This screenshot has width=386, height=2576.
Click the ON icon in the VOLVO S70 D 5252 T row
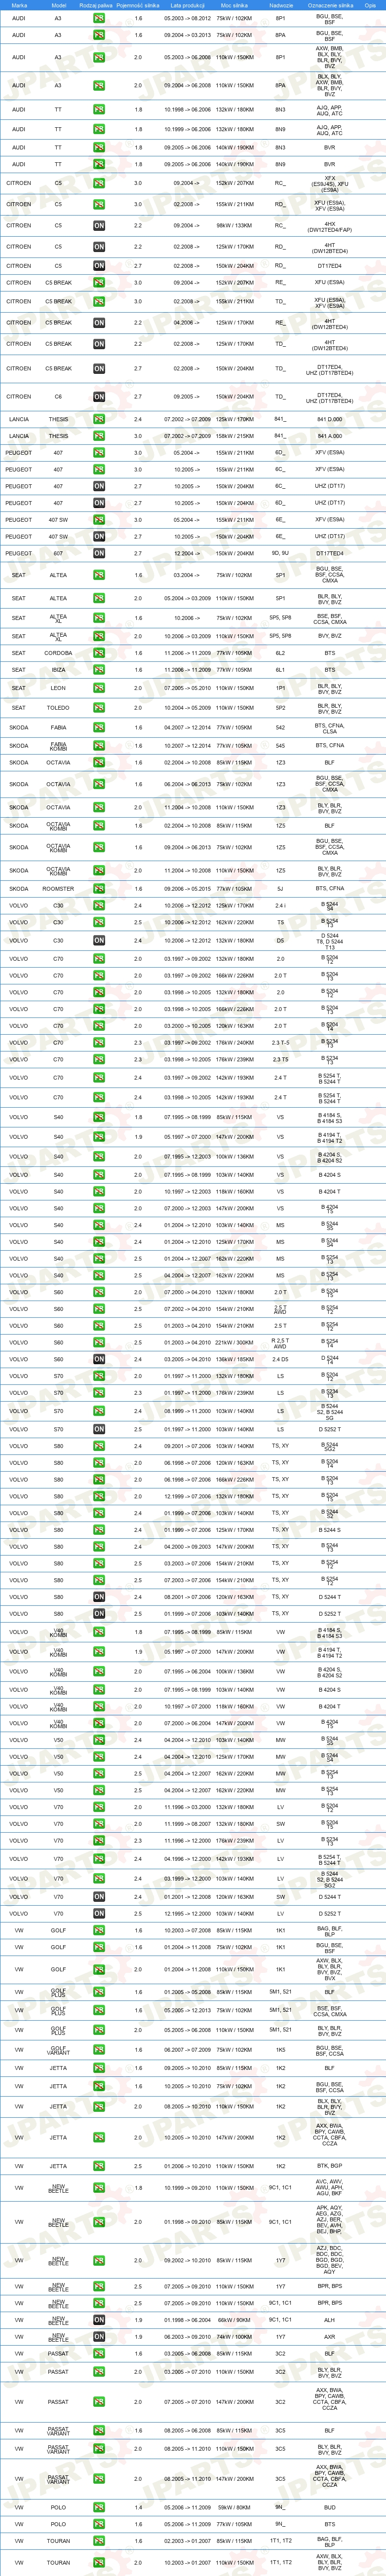(99, 1429)
